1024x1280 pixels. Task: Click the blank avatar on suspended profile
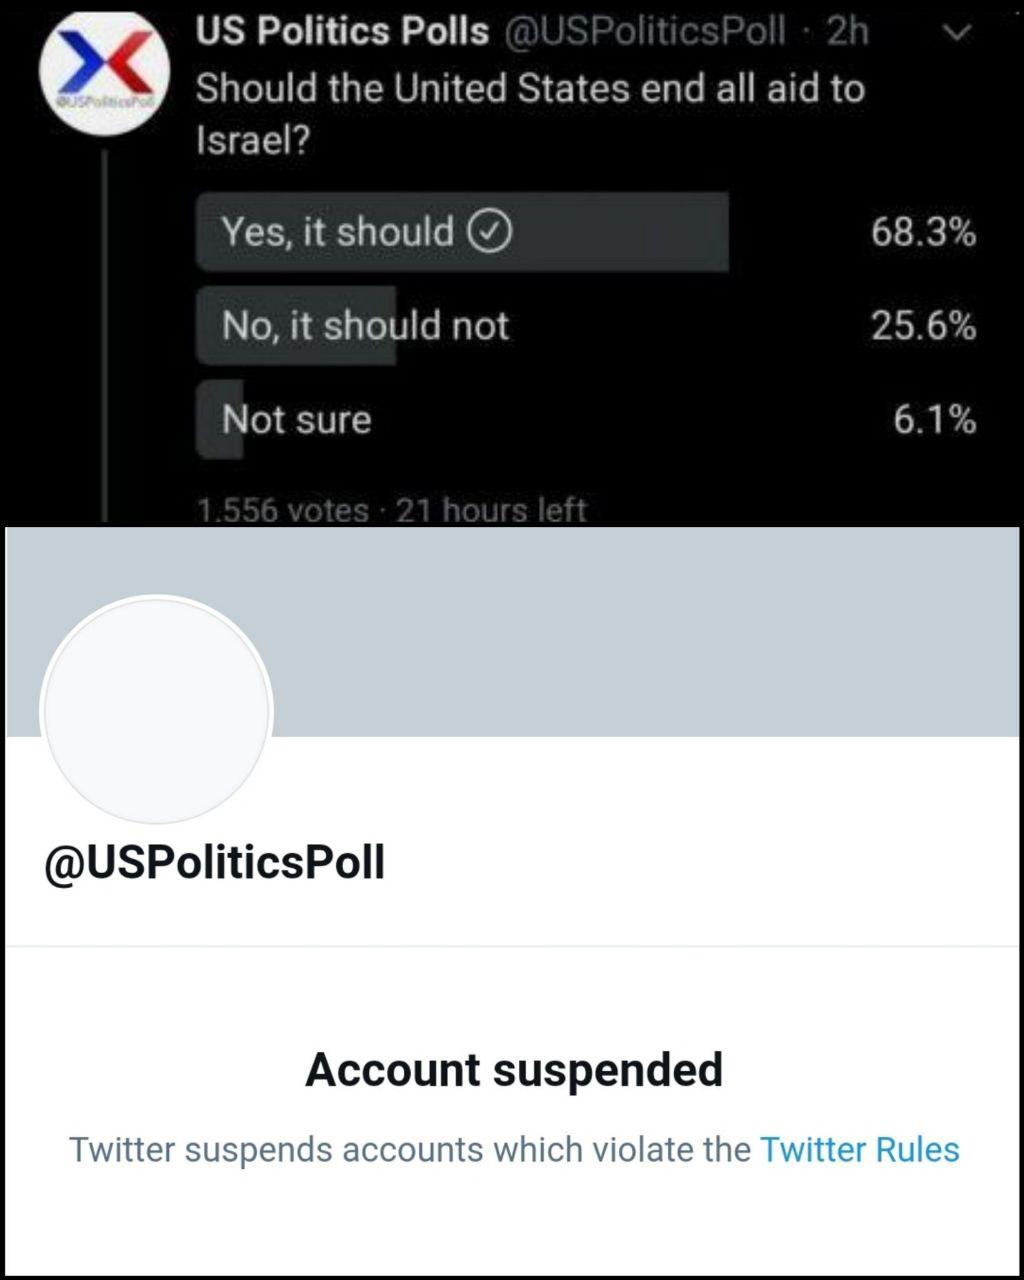pos(157,710)
